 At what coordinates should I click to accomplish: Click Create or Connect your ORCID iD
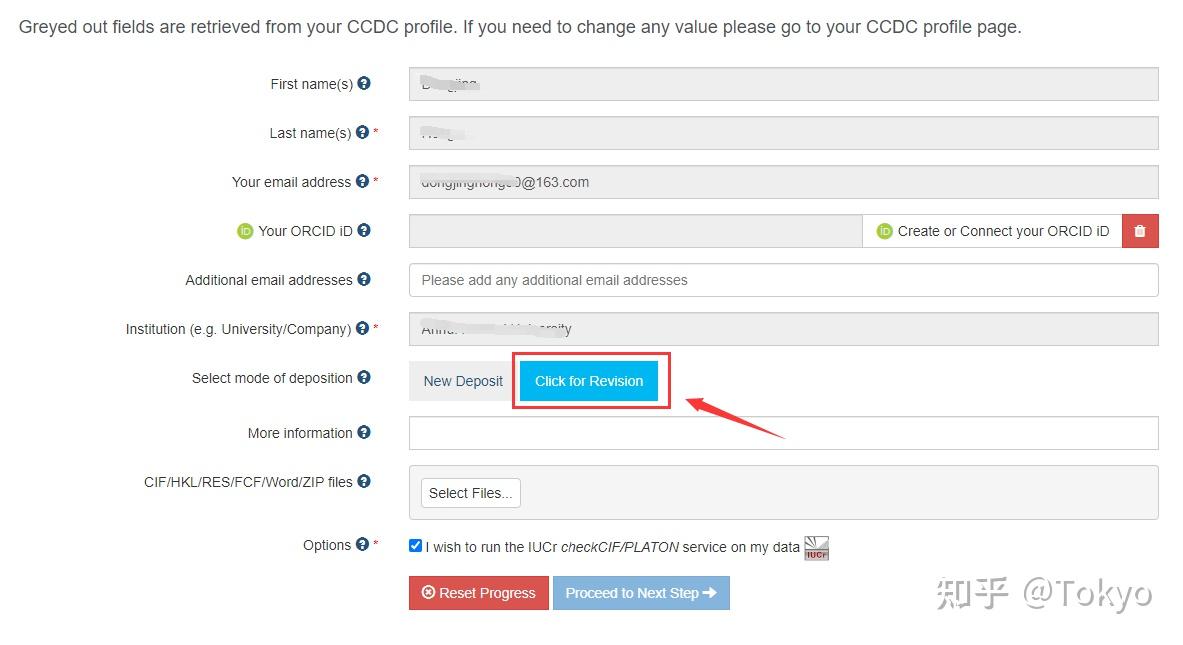pos(992,231)
